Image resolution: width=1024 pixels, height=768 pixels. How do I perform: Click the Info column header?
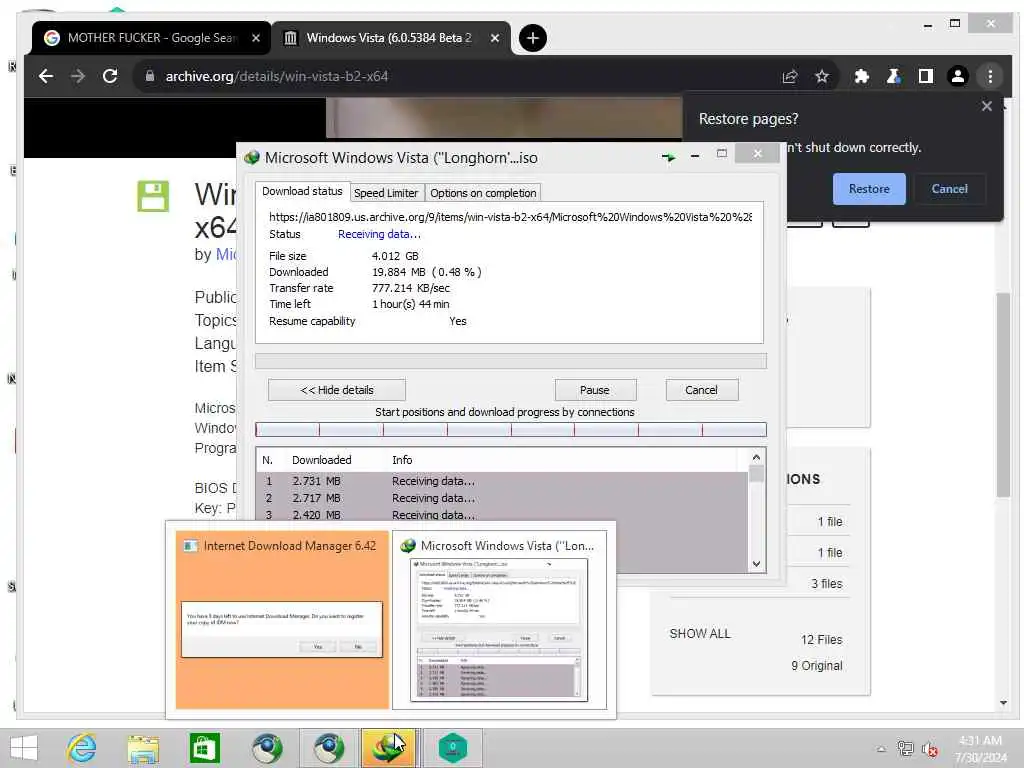(402, 460)
